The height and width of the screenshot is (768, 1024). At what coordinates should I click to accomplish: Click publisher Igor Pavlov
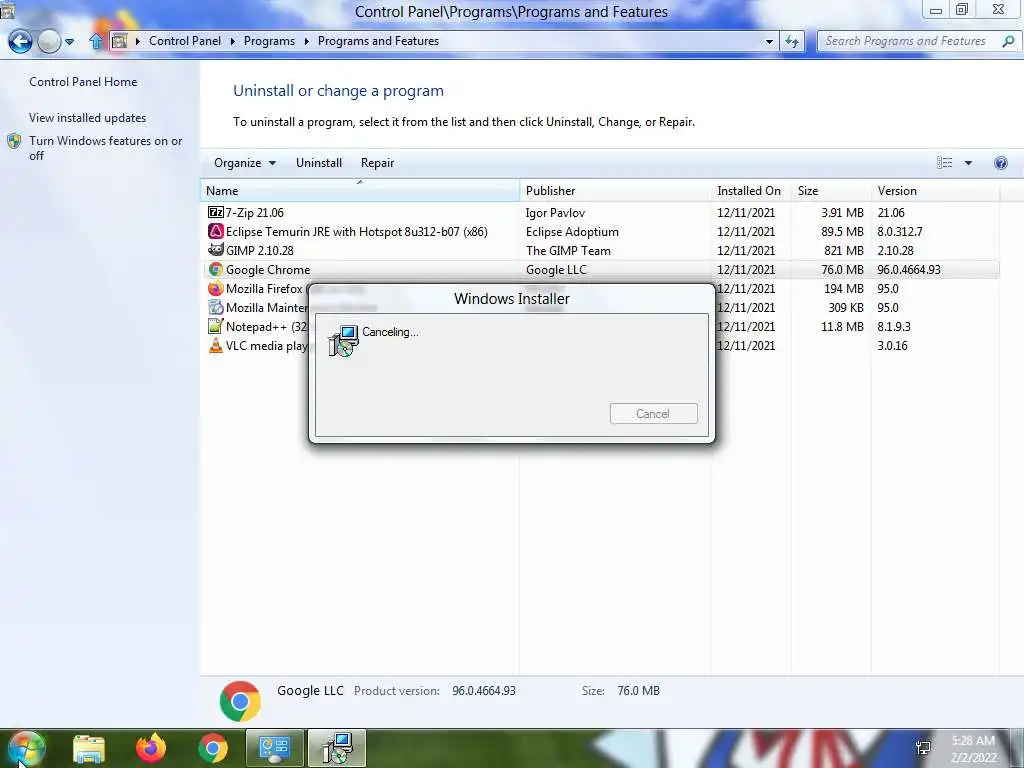pos(555,213)
